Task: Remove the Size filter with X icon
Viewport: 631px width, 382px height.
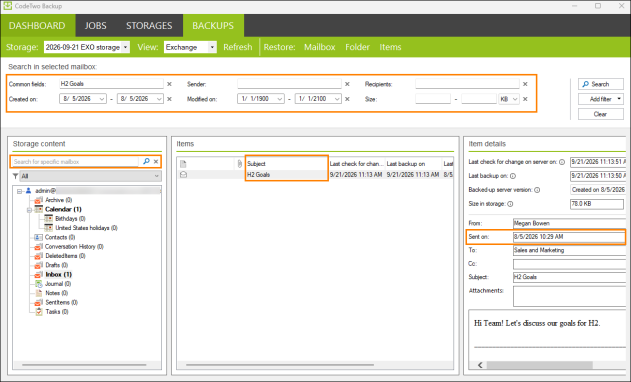Action: click(x=525, y=99)
